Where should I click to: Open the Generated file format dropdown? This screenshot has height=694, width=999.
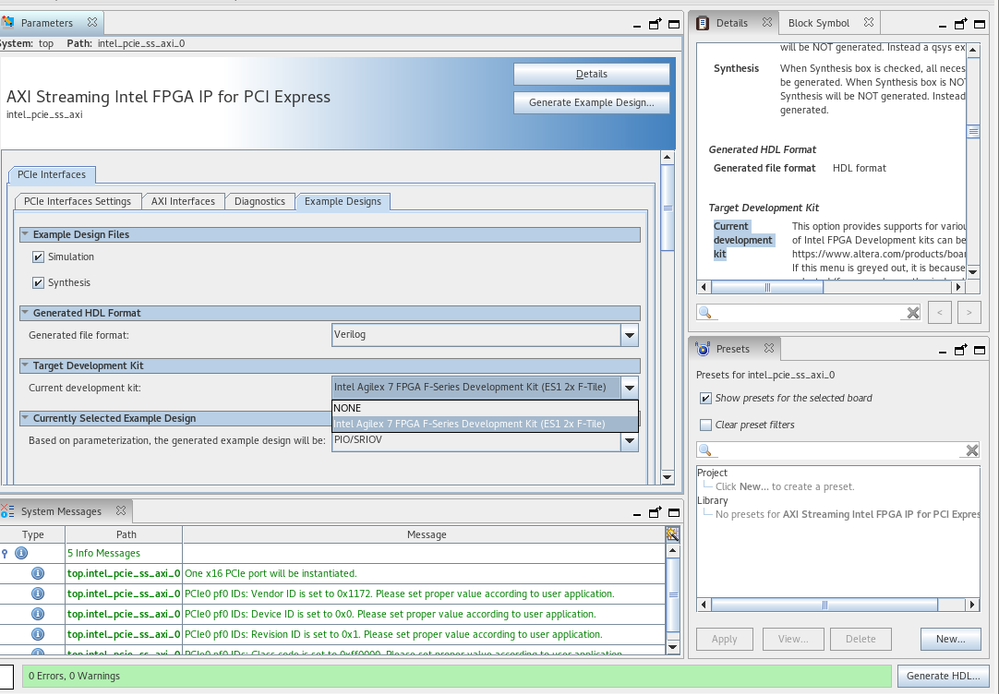pyautogui.click(x=629, y=335)
